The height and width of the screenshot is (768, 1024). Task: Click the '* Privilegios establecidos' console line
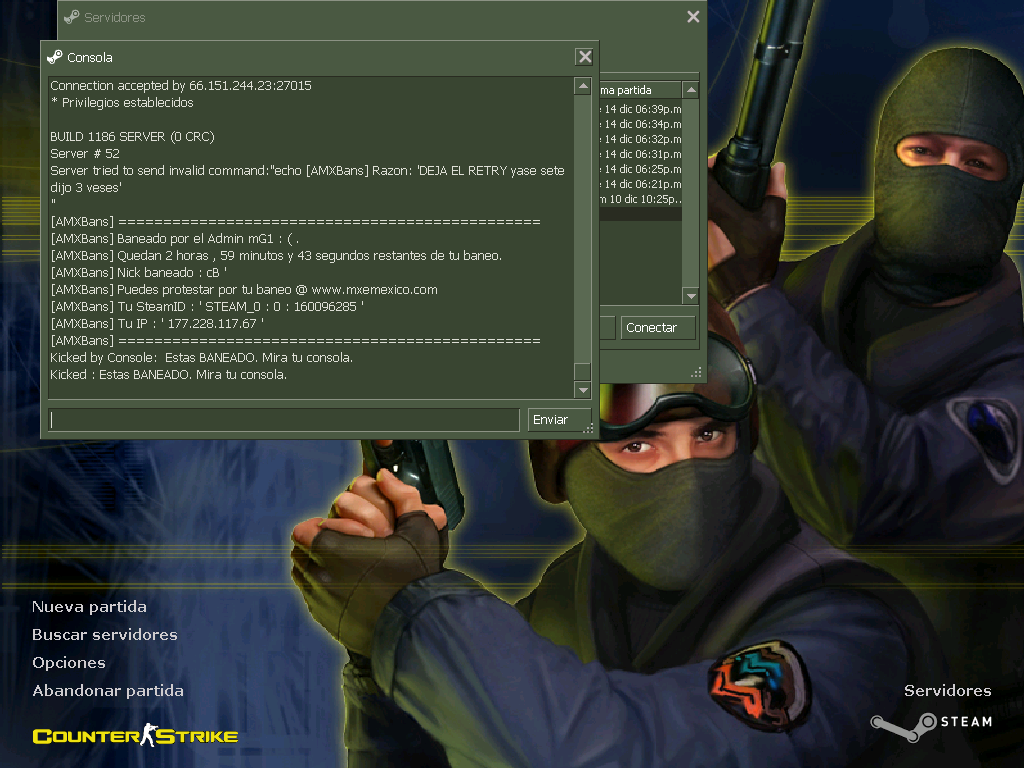click(x=122, y=103)
